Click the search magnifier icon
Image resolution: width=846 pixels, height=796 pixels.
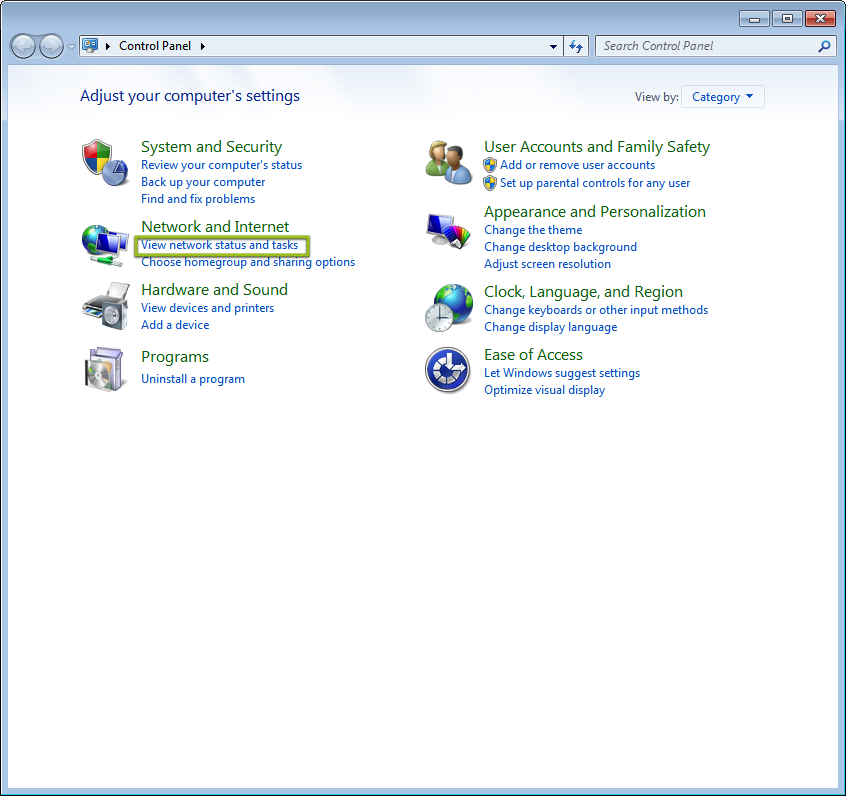[x=824, y=46]
